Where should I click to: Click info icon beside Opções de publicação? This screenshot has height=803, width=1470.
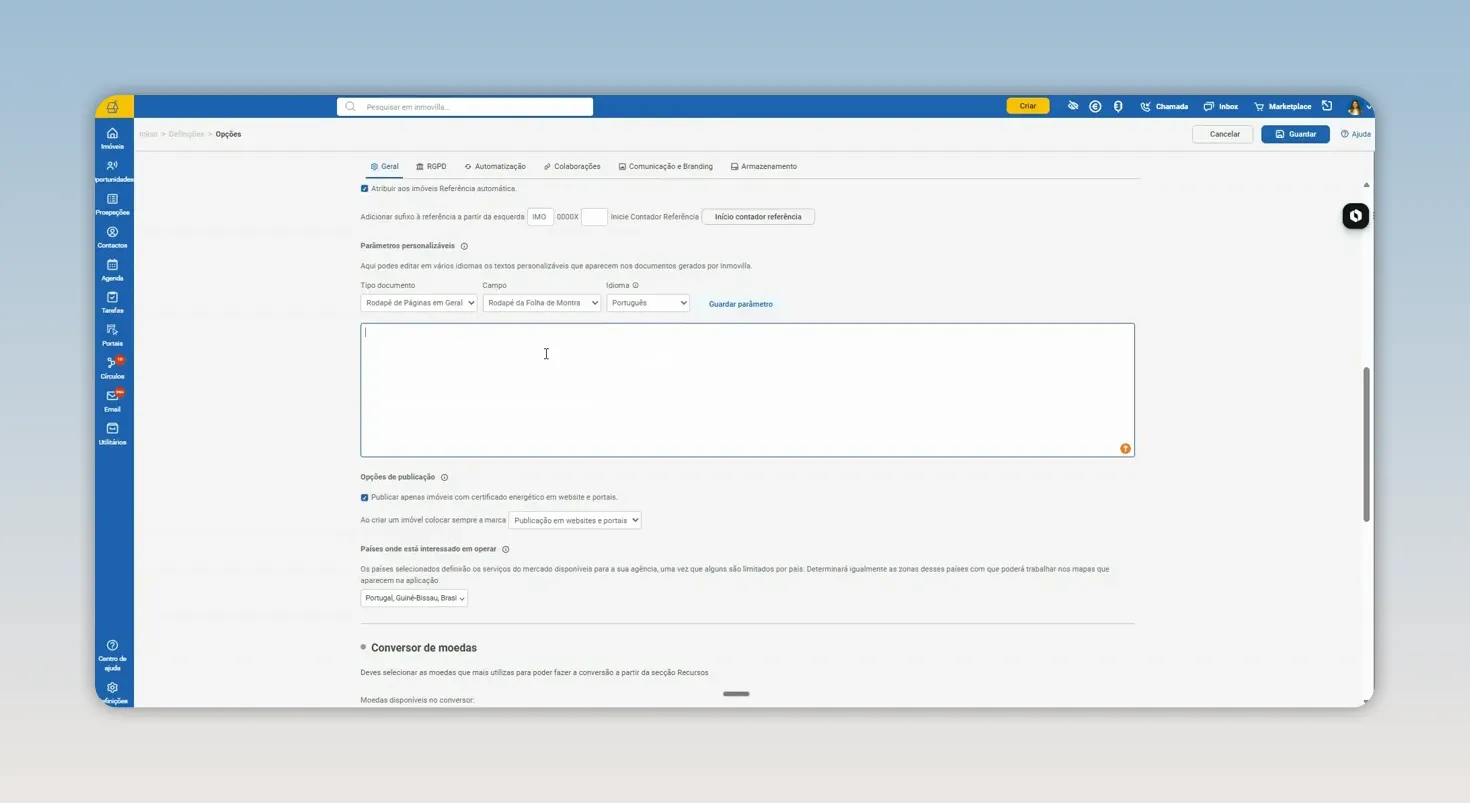(444, 478)
